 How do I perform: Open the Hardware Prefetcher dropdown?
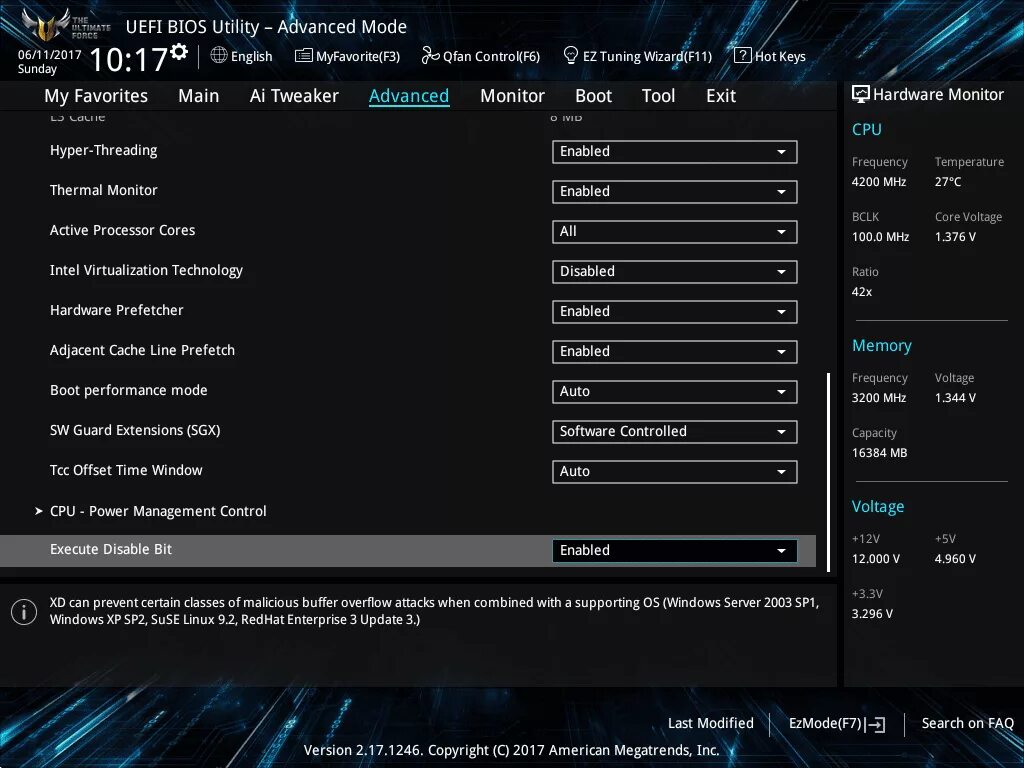pyautogui.click(x=674, y=312)
